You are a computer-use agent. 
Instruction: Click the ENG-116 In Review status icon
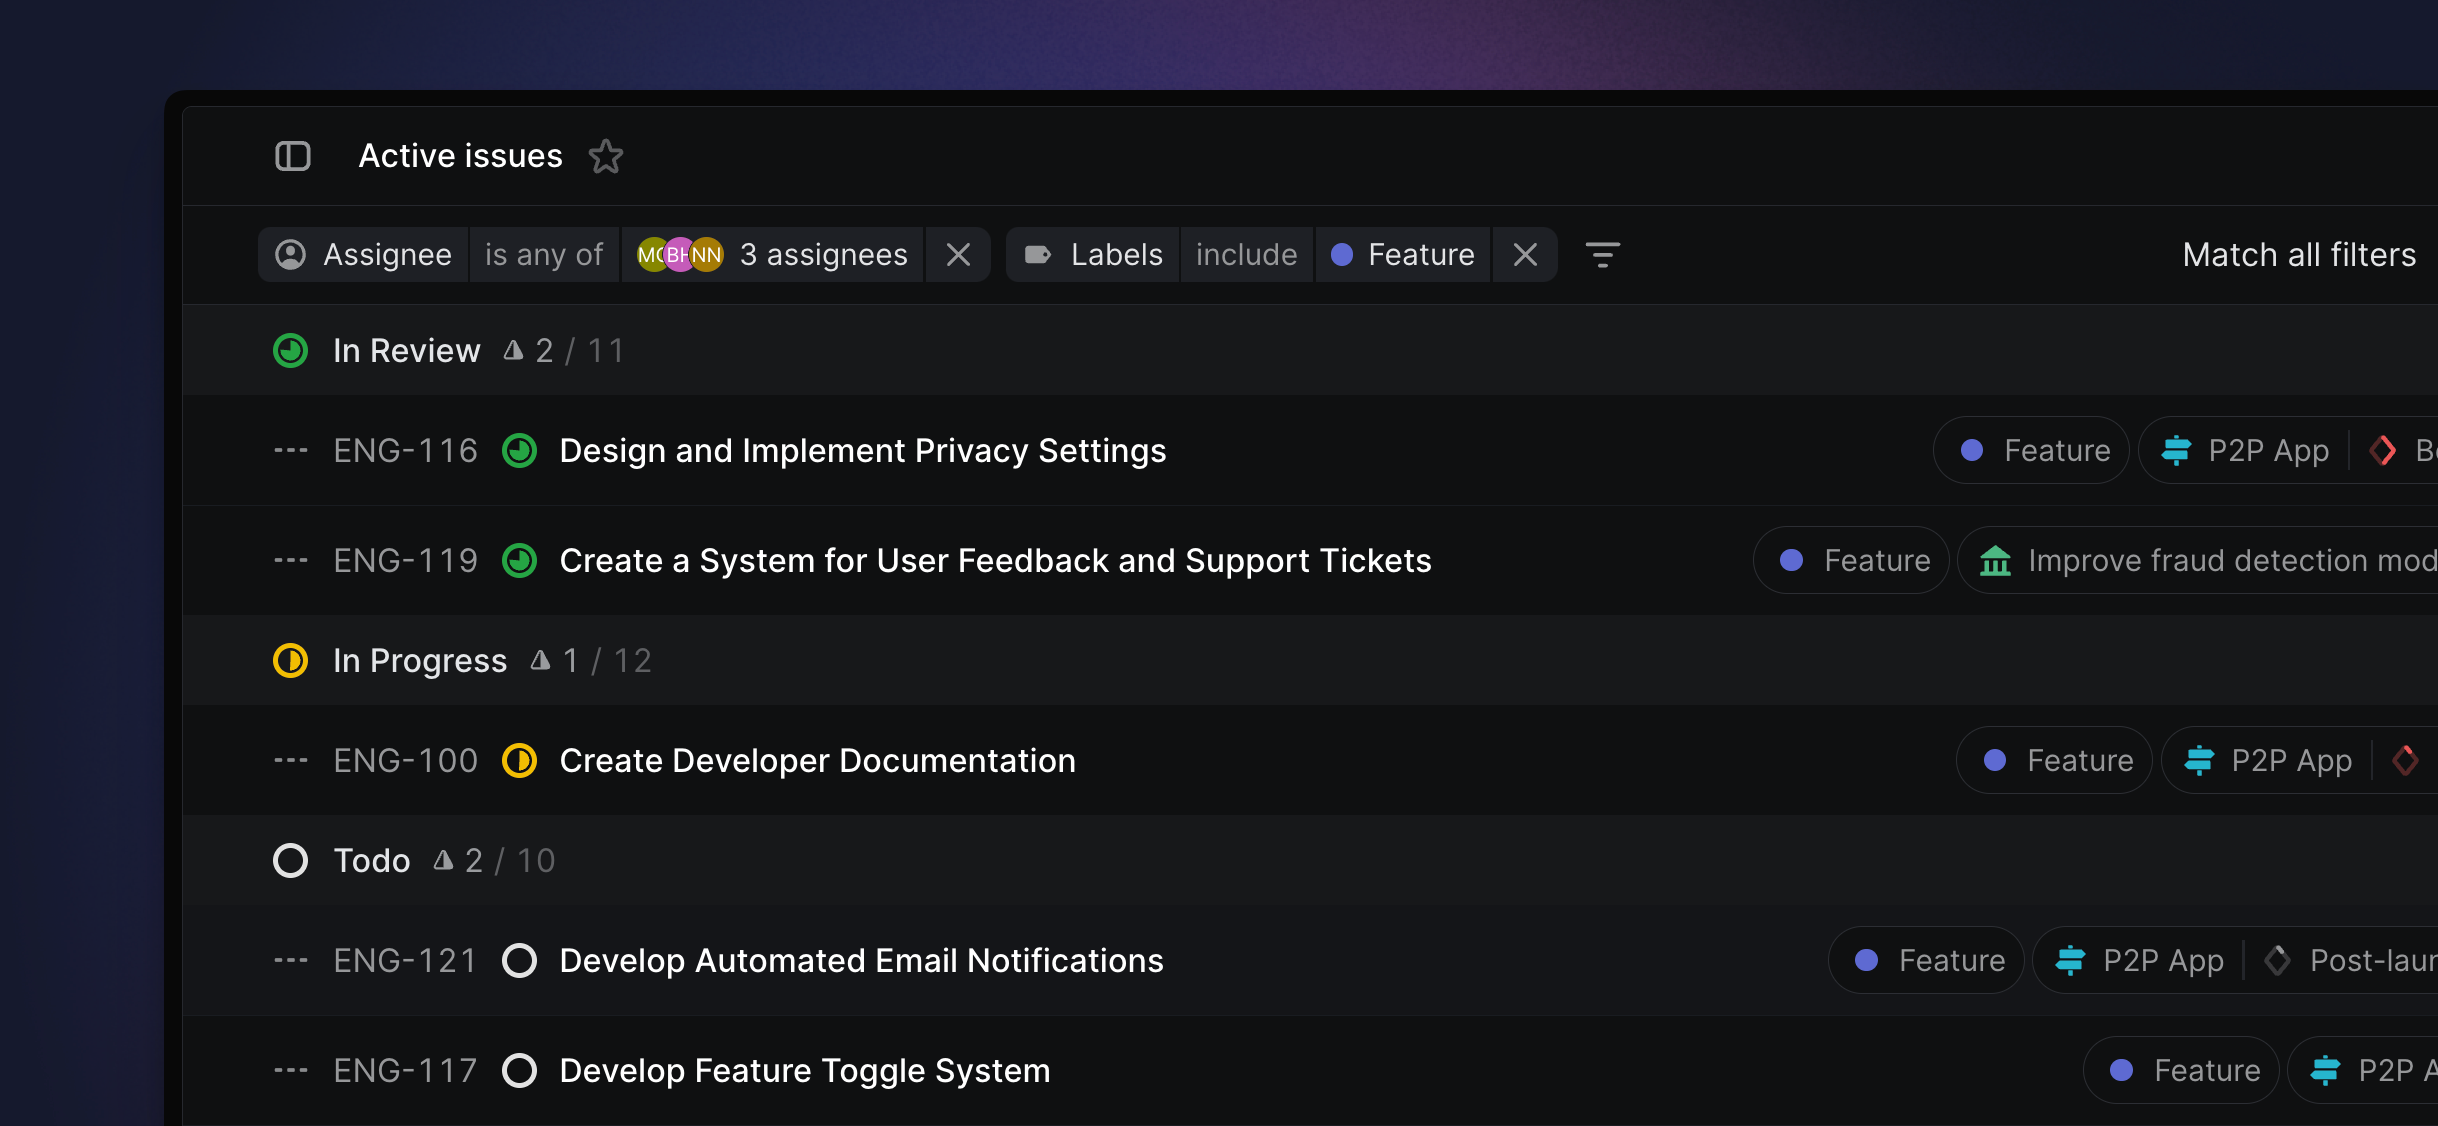519,451
